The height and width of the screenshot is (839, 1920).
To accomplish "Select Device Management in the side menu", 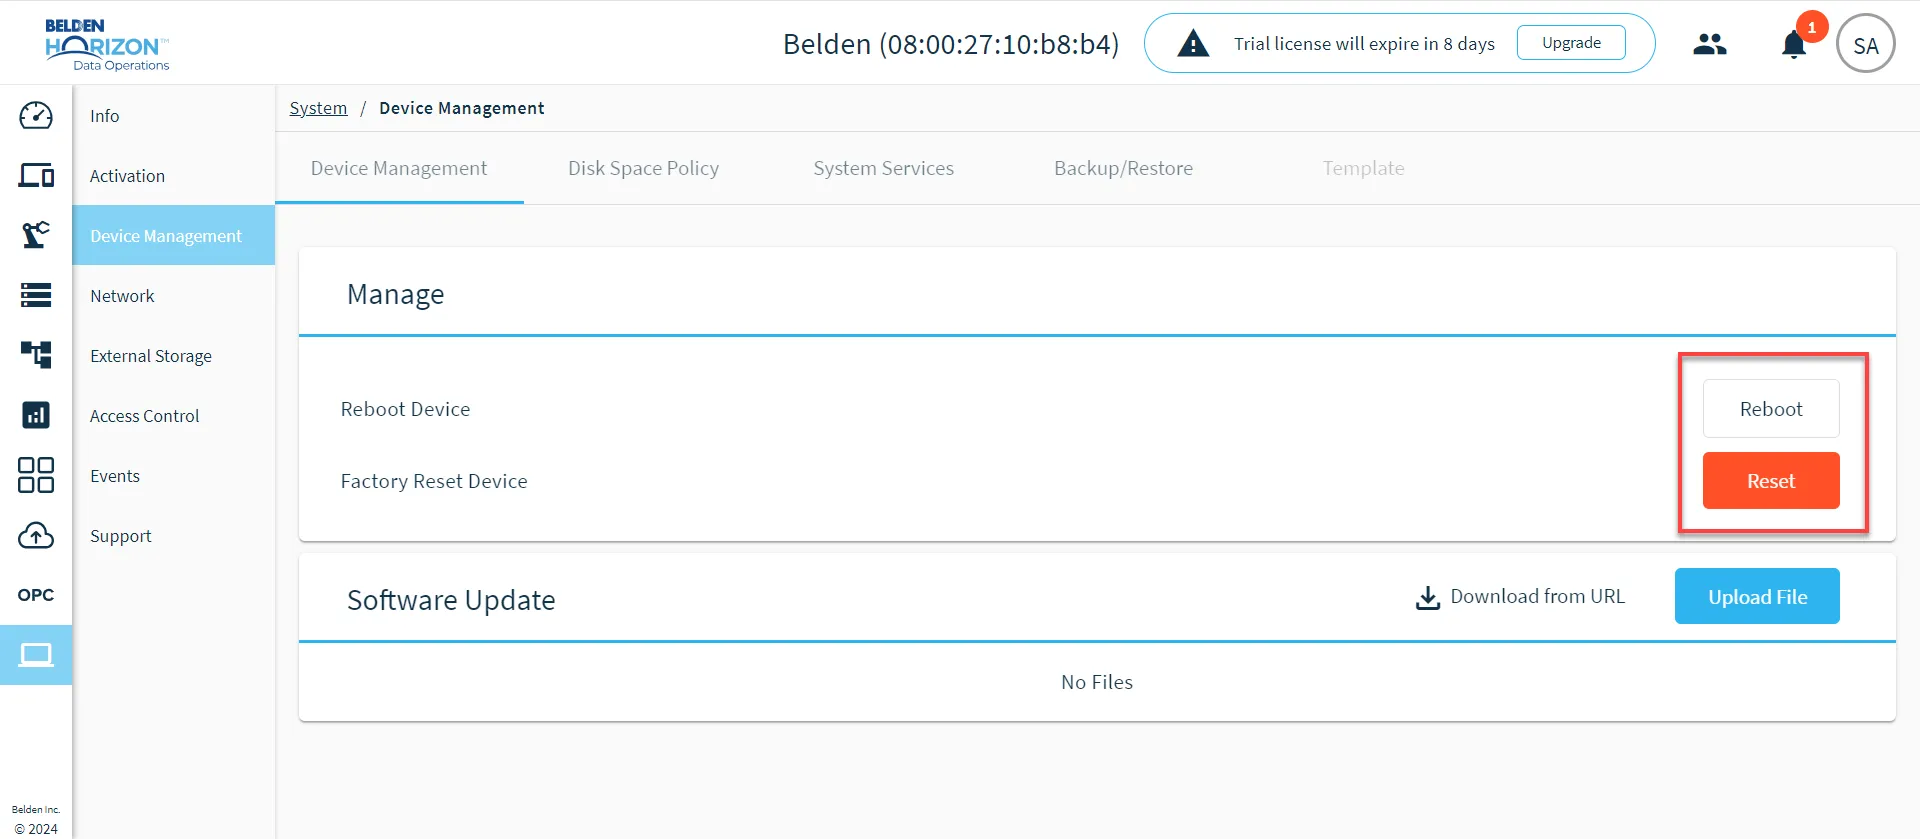I will (173, 236).
